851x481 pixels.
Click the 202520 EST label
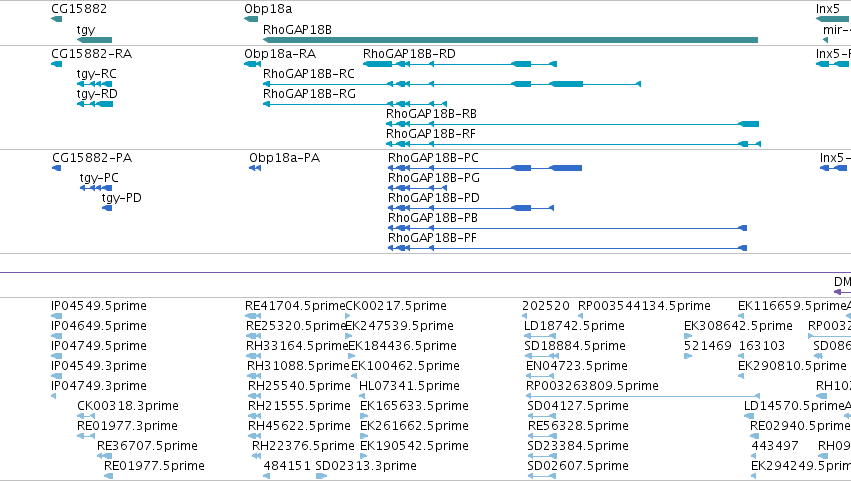click(546, 306)
